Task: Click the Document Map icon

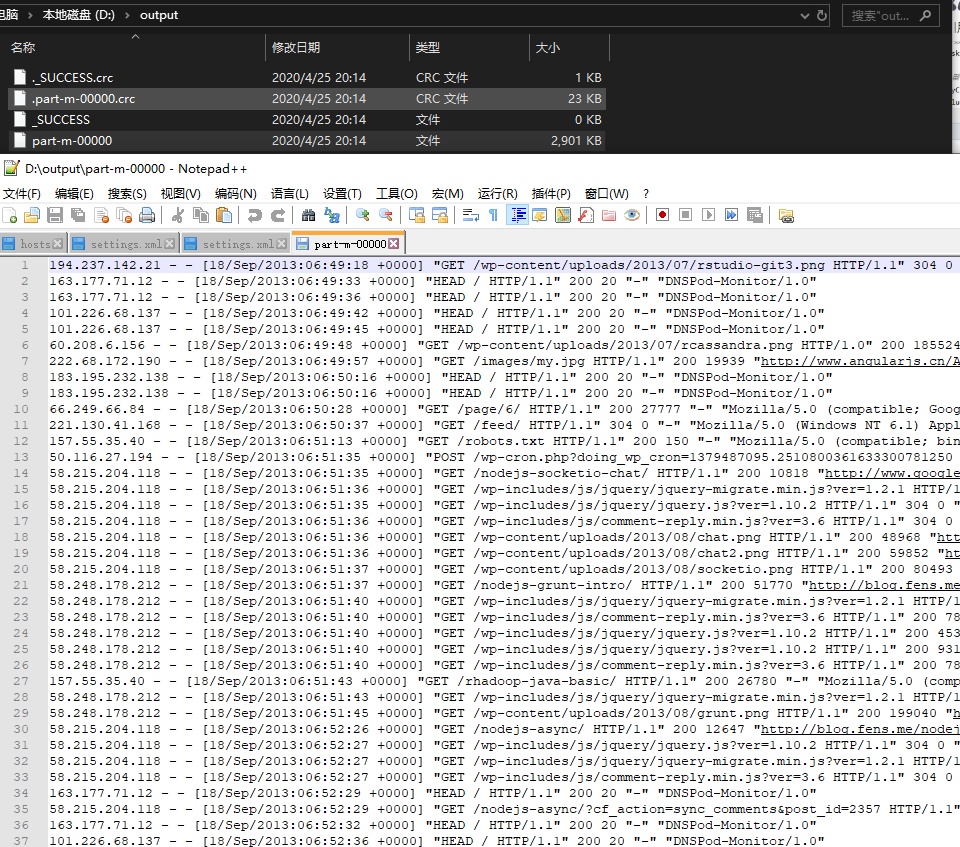Action: (563, 215)
